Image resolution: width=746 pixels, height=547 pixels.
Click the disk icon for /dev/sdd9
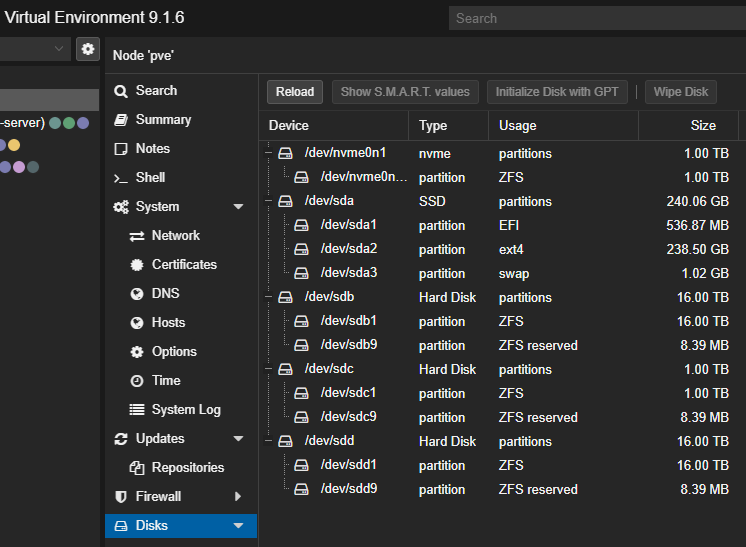coord(301,489)
